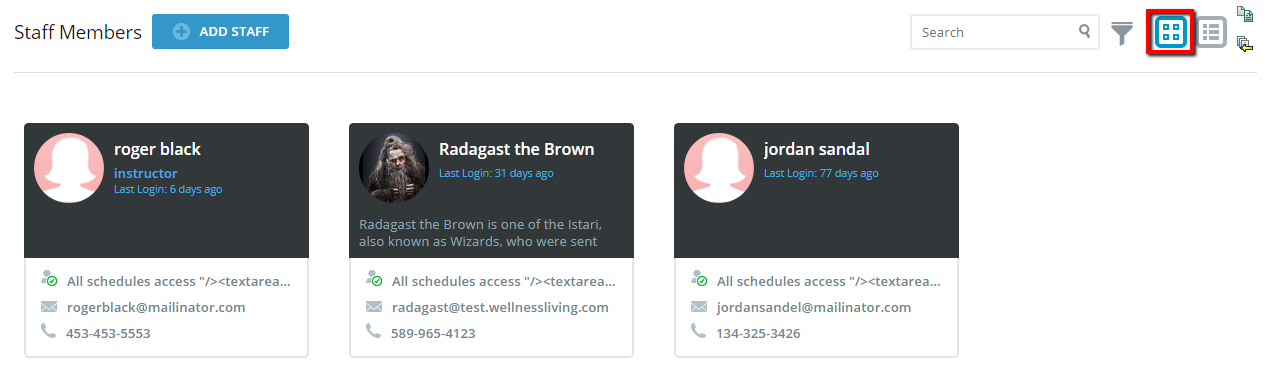Viewport: 1282px width, 366px height.
Task: Click the ADD STAFF button
Action: pyautogui.click(x=220, y=31)
